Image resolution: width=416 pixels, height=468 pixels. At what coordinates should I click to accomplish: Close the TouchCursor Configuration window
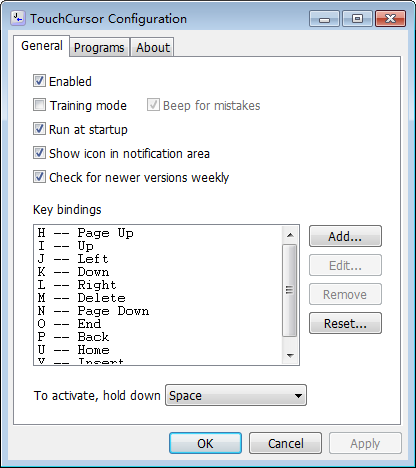coord(390,19)
